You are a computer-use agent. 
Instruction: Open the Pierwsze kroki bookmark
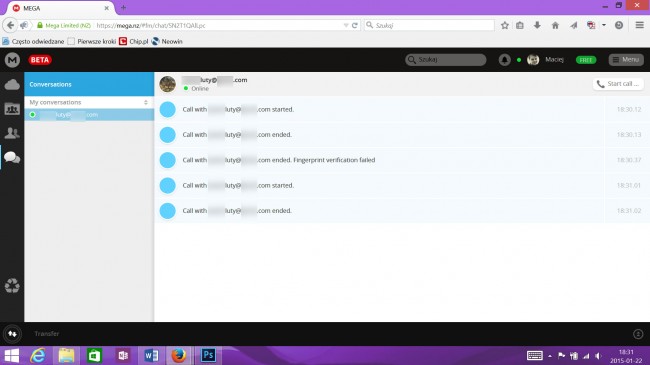(x=92, y=41)
